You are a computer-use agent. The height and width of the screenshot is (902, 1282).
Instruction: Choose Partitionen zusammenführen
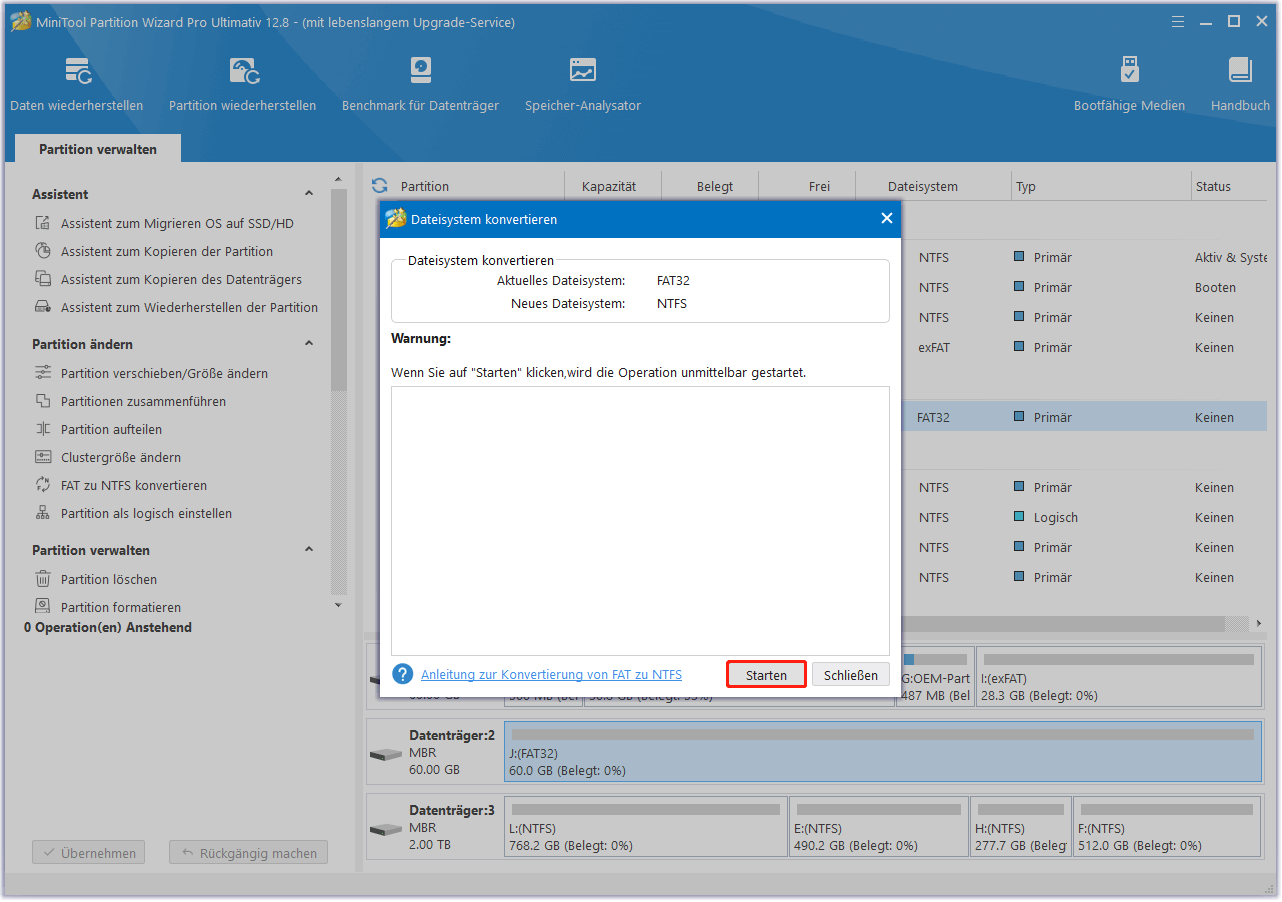pyautogui.click(x=143, y=401)
